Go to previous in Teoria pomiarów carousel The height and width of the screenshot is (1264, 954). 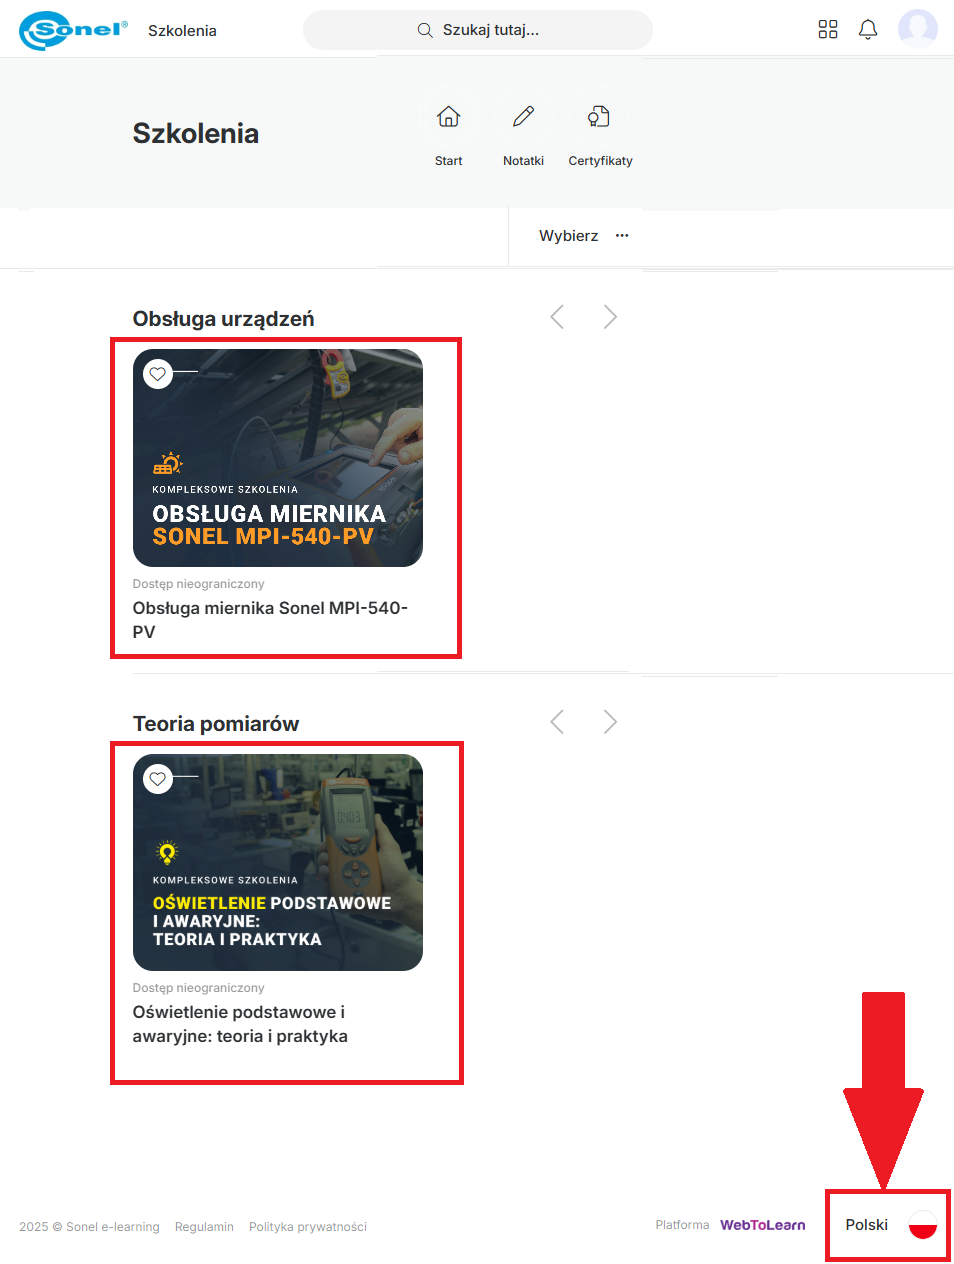point(557,722)
